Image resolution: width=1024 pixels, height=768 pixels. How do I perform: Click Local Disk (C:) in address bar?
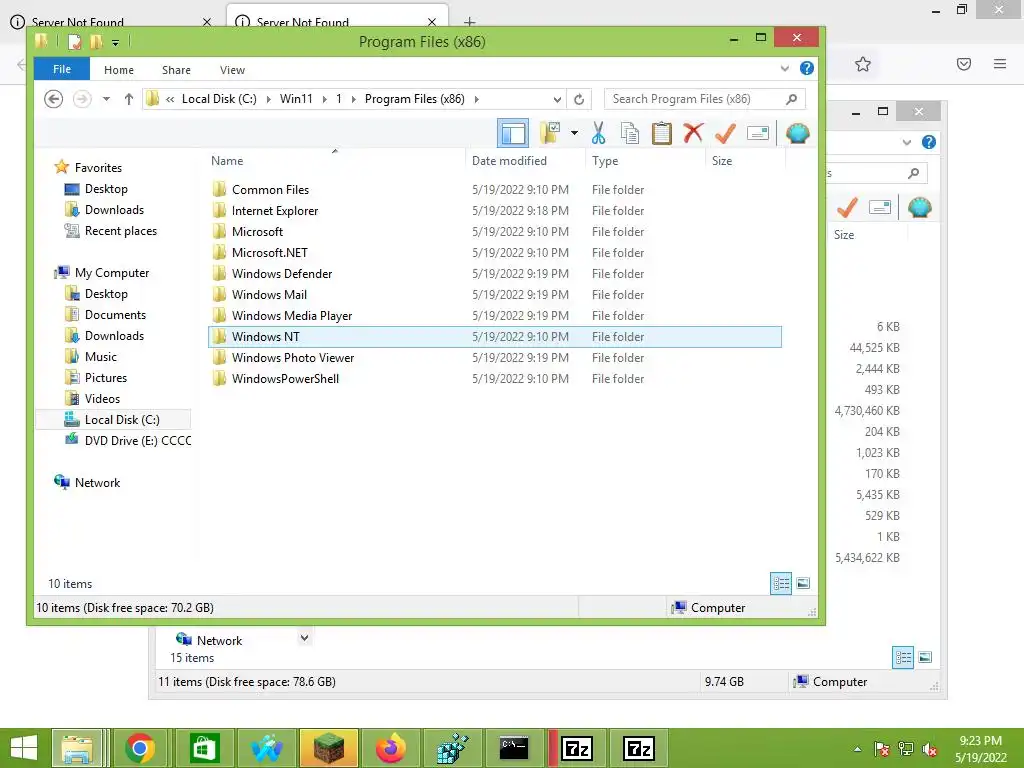click(x=219, y=99)
